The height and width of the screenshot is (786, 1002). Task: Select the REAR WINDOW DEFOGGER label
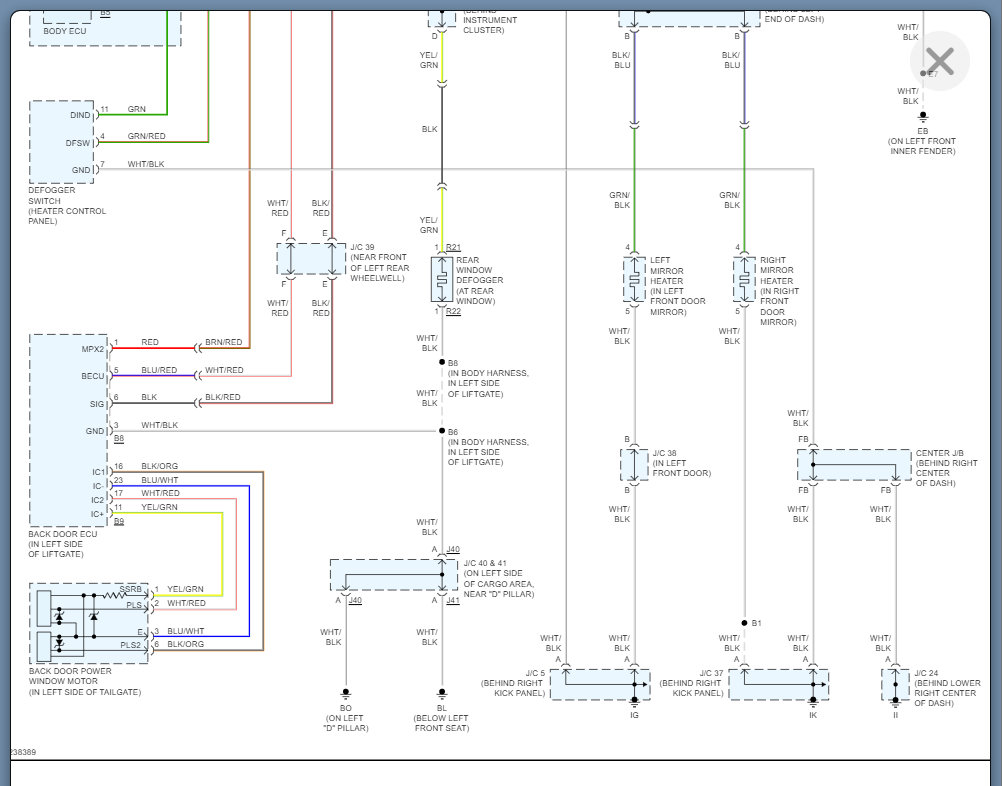point(479,281)
